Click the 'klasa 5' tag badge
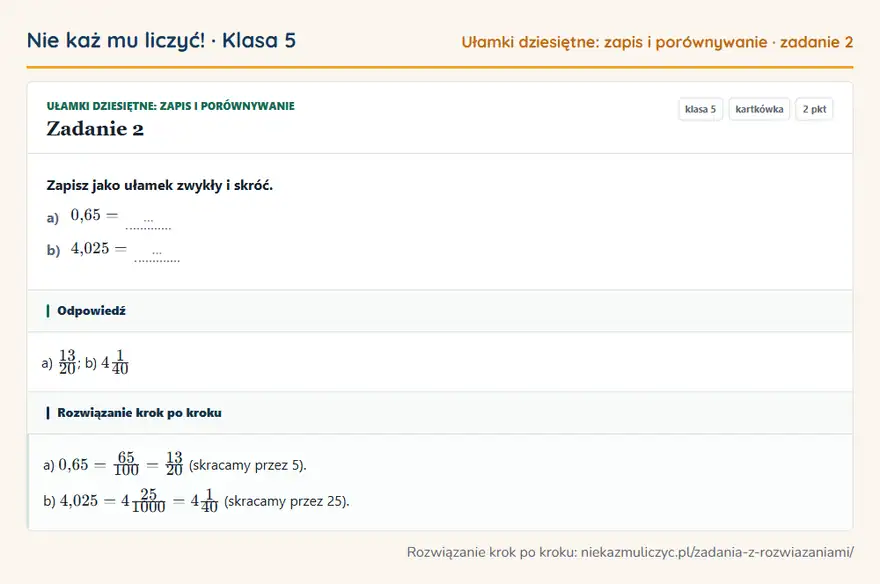 click(x=700, y=109)
